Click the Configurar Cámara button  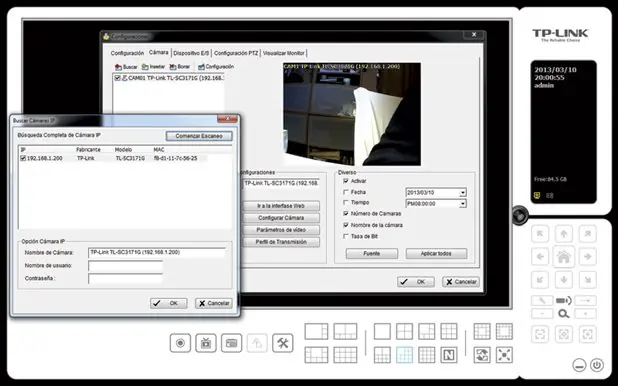[281, 218]
